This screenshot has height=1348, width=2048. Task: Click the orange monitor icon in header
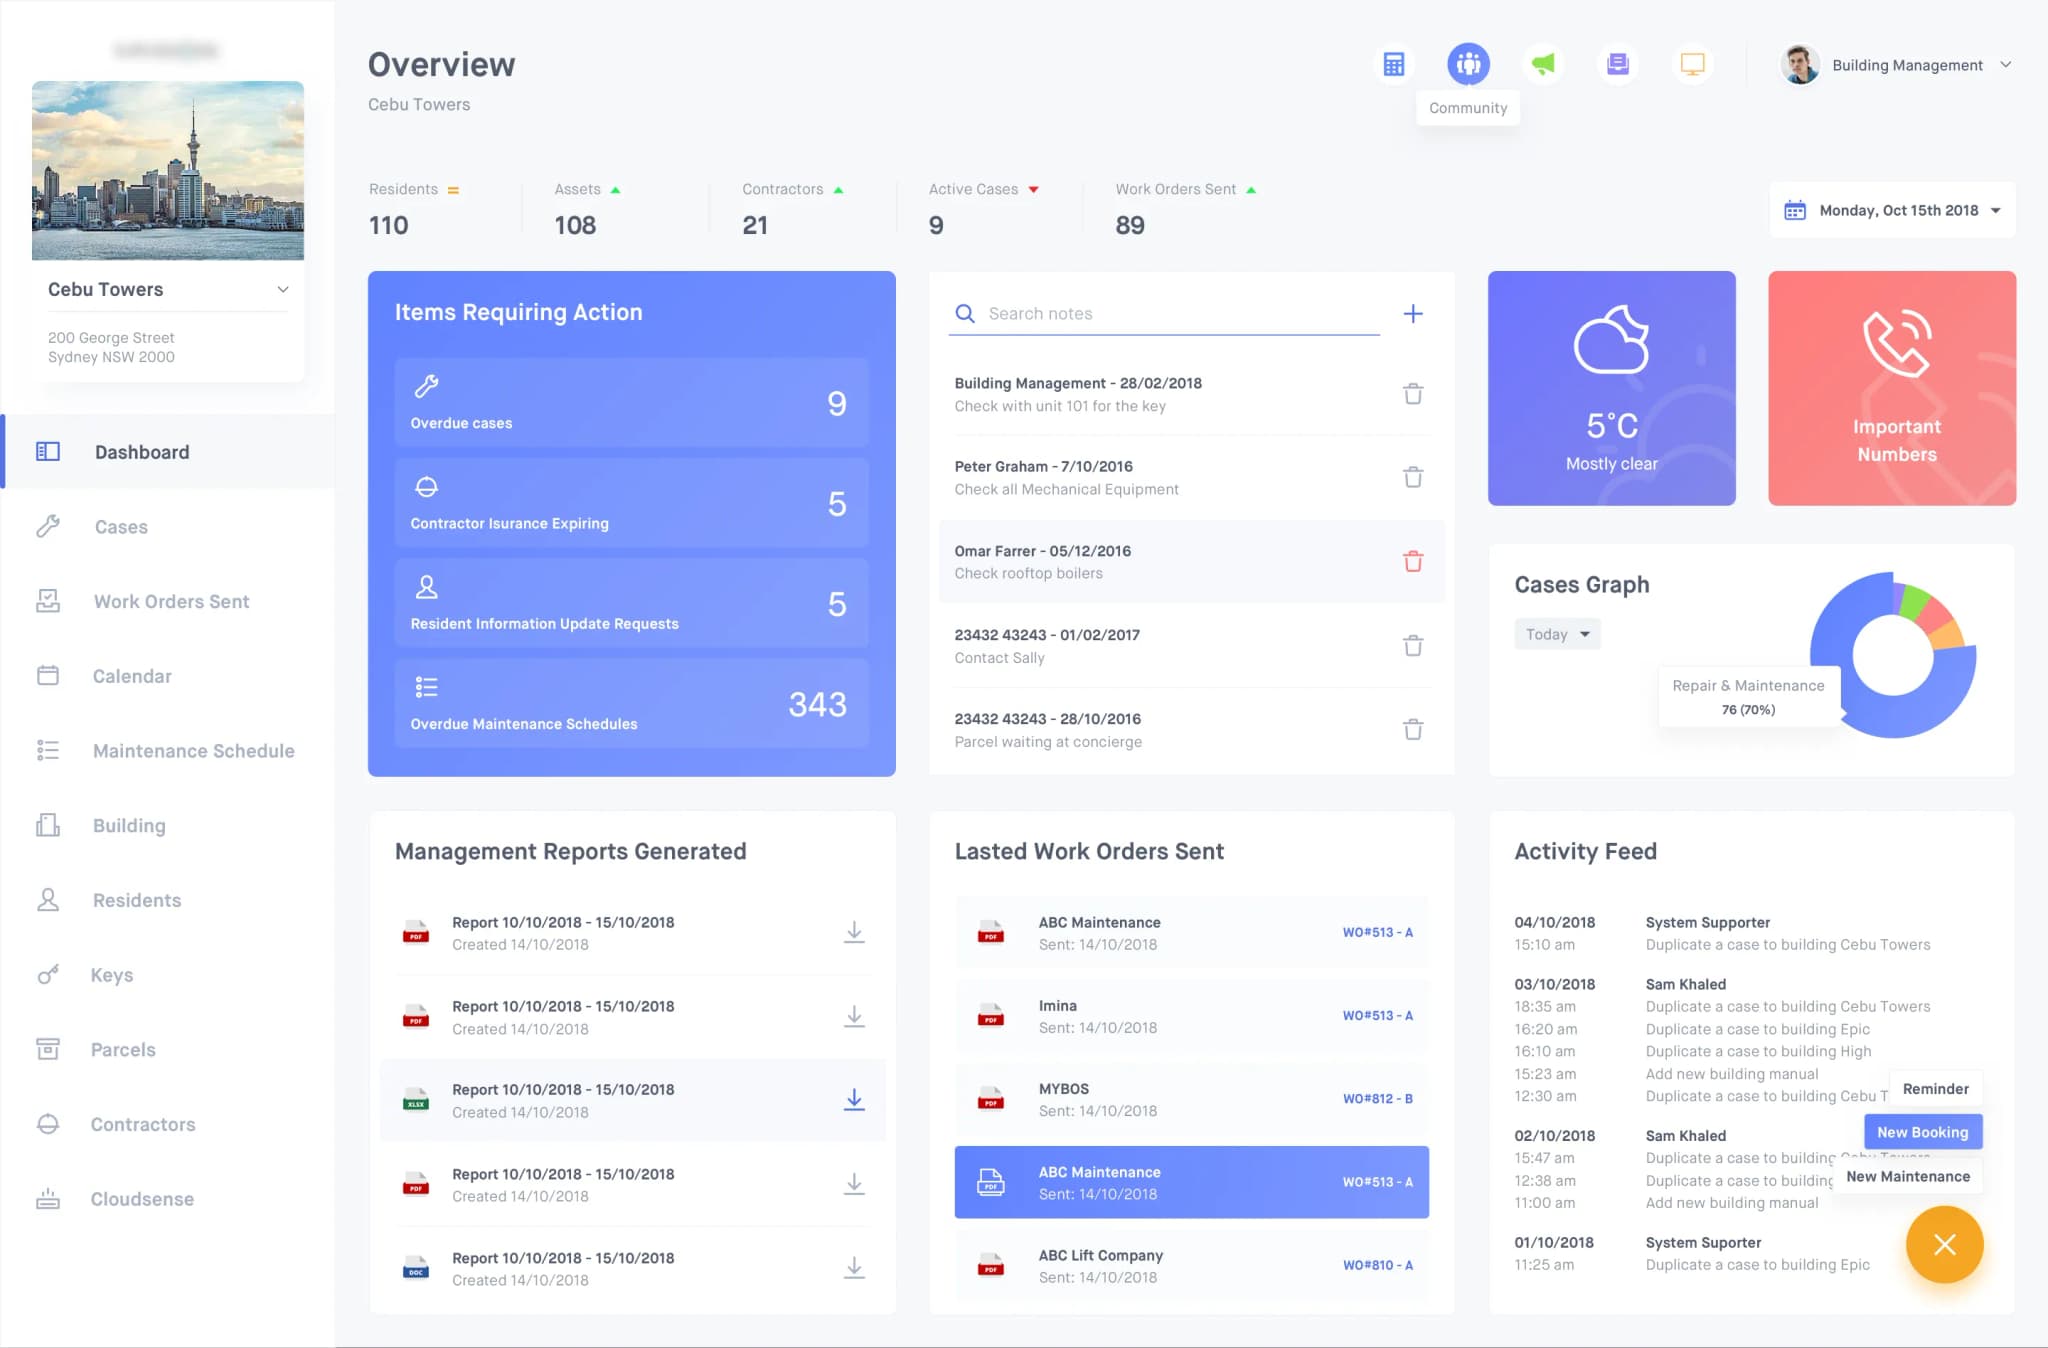tap(1692, 64)
